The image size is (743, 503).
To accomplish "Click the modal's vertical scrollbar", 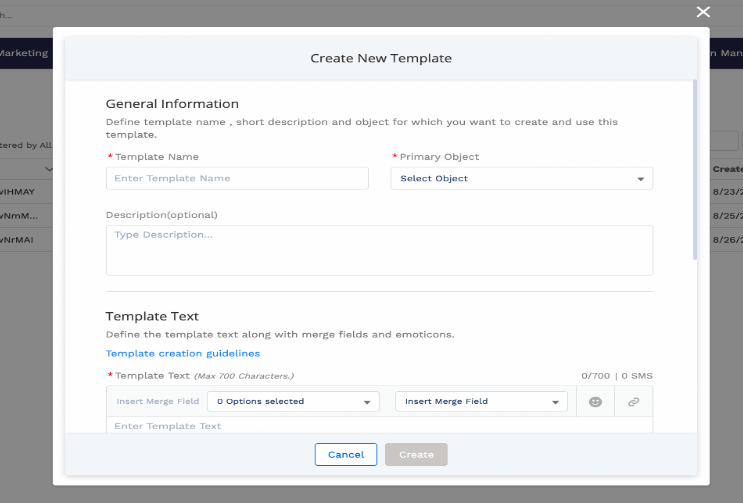I will [695, 170].
